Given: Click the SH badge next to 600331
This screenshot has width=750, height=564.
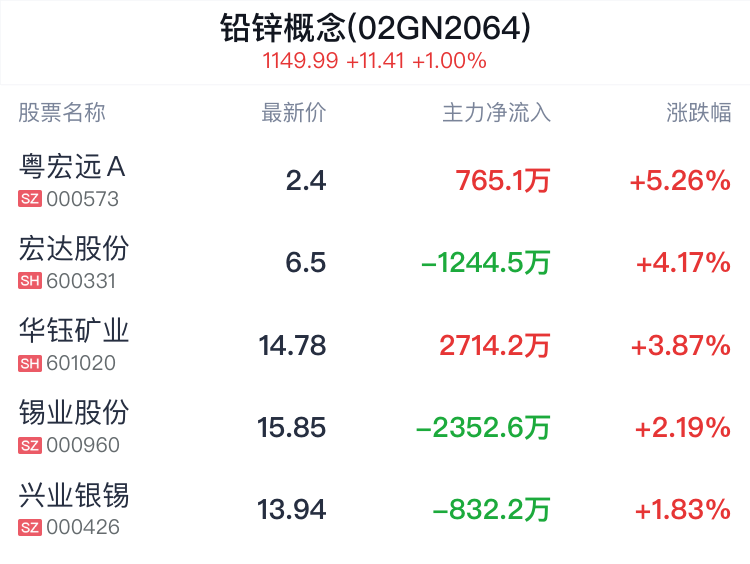Looking at the screenshot, I should tap(30, 281).
